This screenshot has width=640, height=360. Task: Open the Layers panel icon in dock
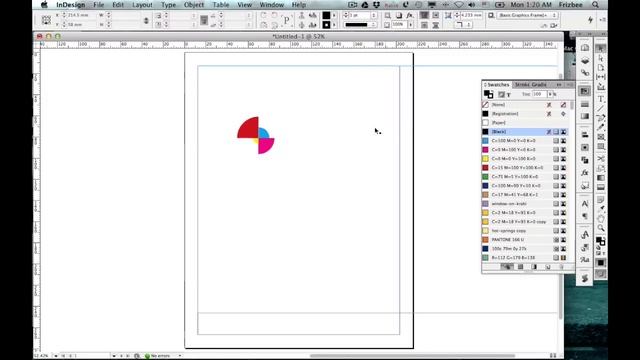tap(585, 60)
